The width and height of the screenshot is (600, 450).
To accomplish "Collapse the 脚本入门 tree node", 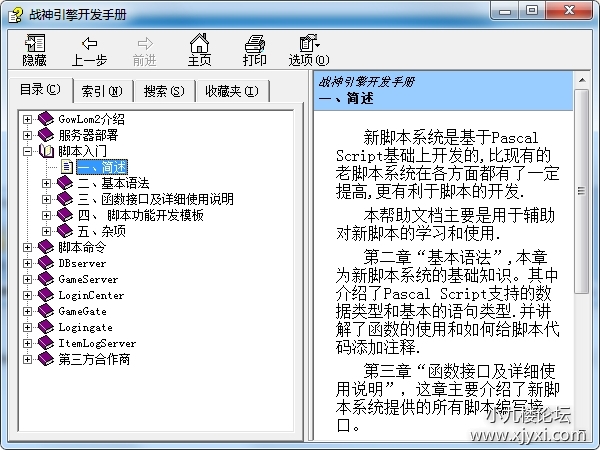I will tap(27, 151).
